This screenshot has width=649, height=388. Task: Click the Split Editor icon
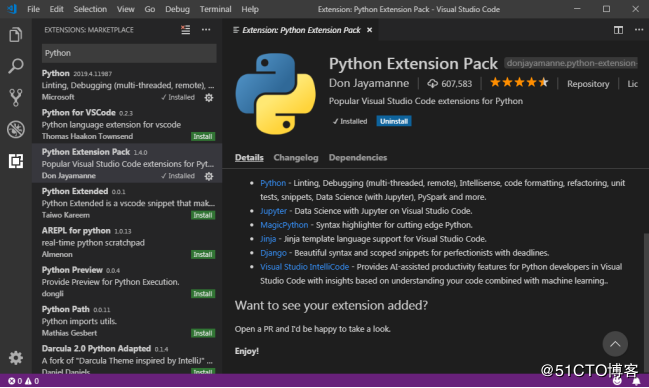pos(618,30)
